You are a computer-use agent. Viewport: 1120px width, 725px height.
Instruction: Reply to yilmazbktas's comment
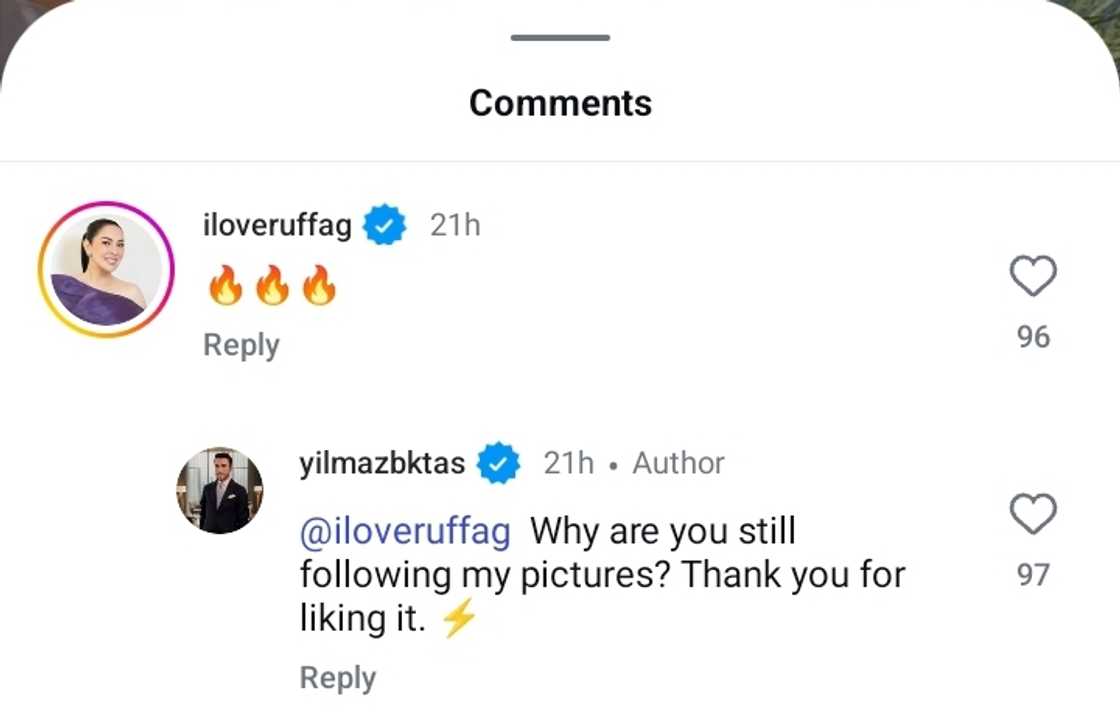[337, 678]
